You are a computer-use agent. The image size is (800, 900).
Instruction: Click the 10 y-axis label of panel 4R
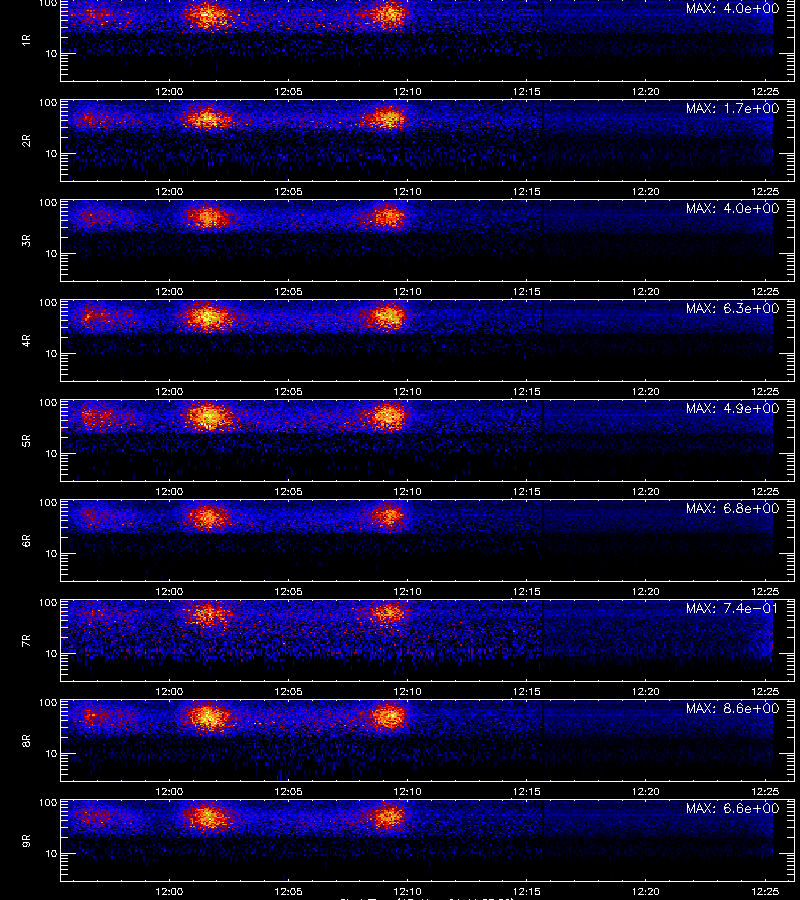click(51, 354)
